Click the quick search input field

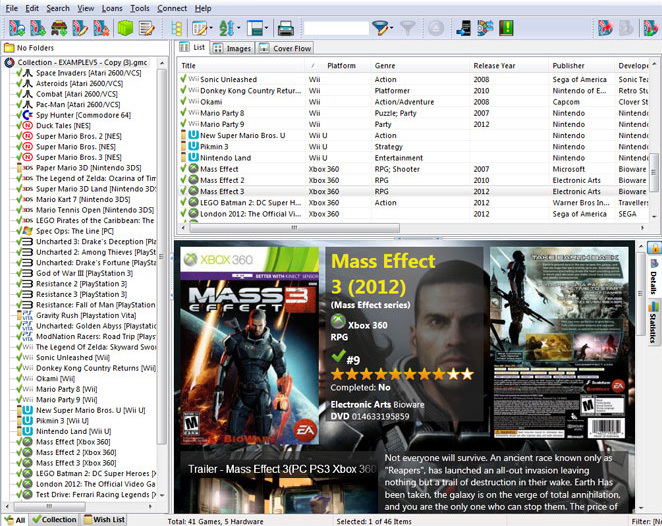click(336, 28)
